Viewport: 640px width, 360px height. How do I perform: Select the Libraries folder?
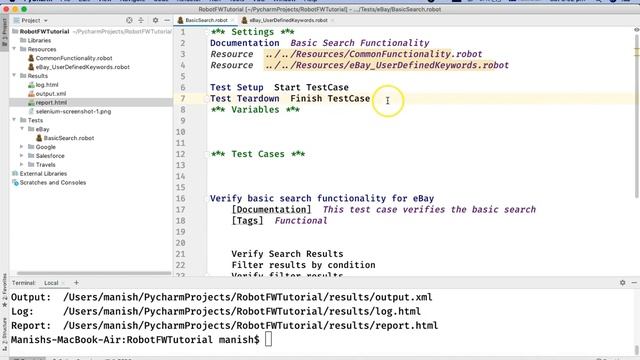[x=39, y=40]
